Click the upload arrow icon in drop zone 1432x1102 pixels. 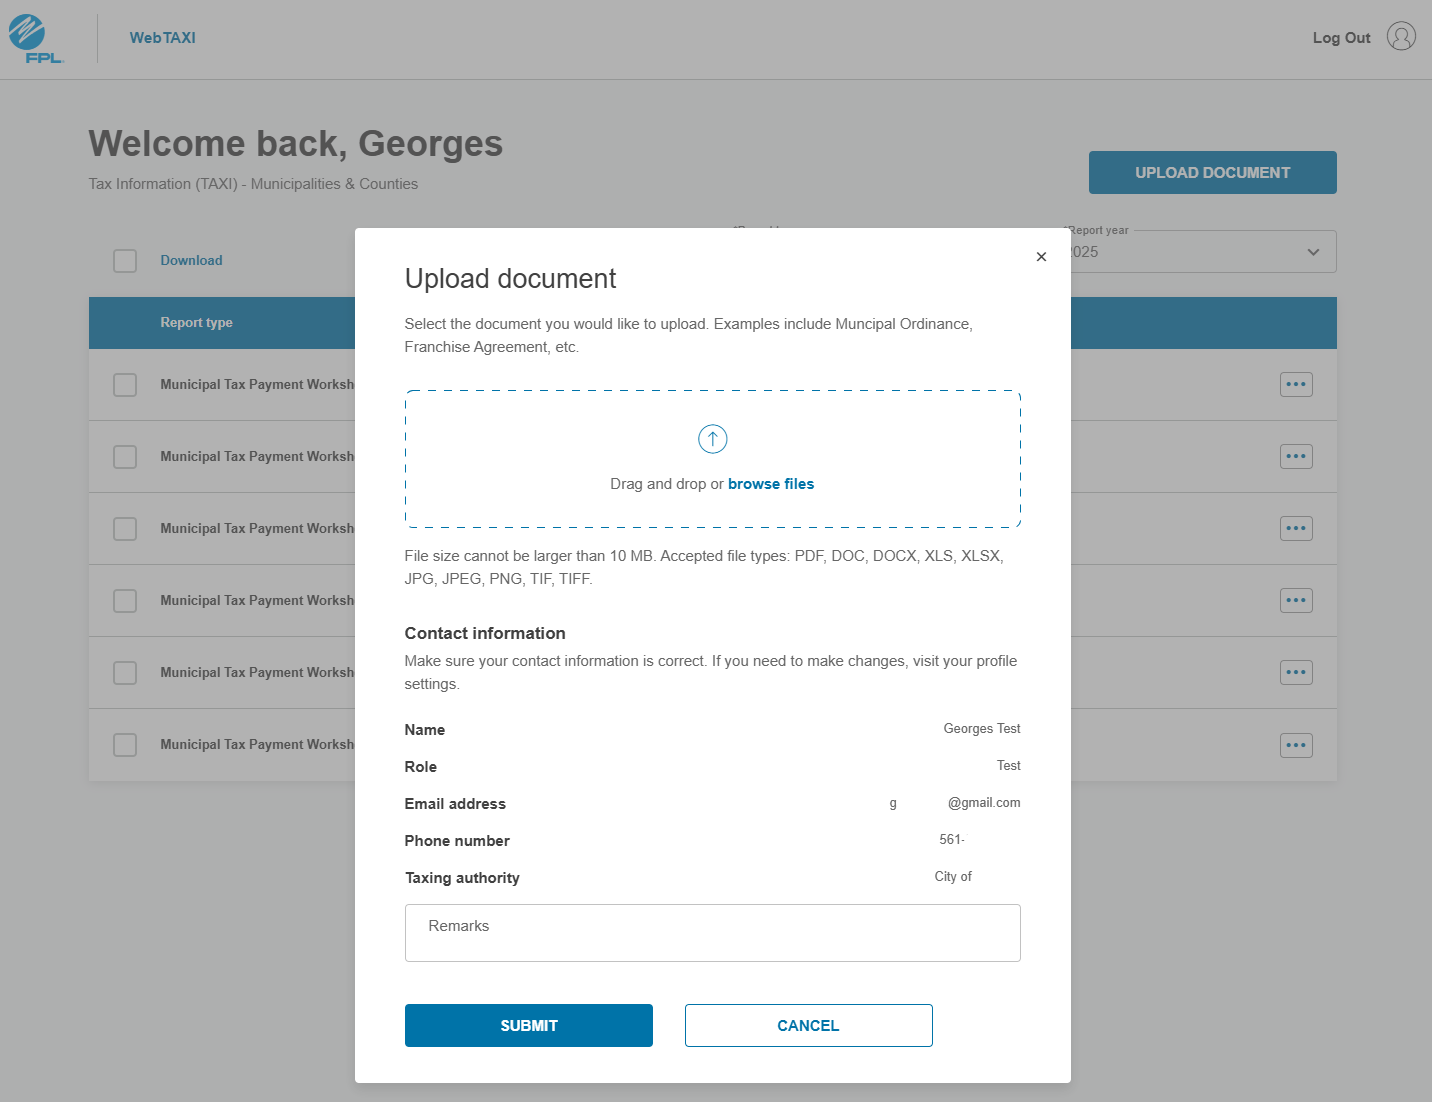pos(712,439)
